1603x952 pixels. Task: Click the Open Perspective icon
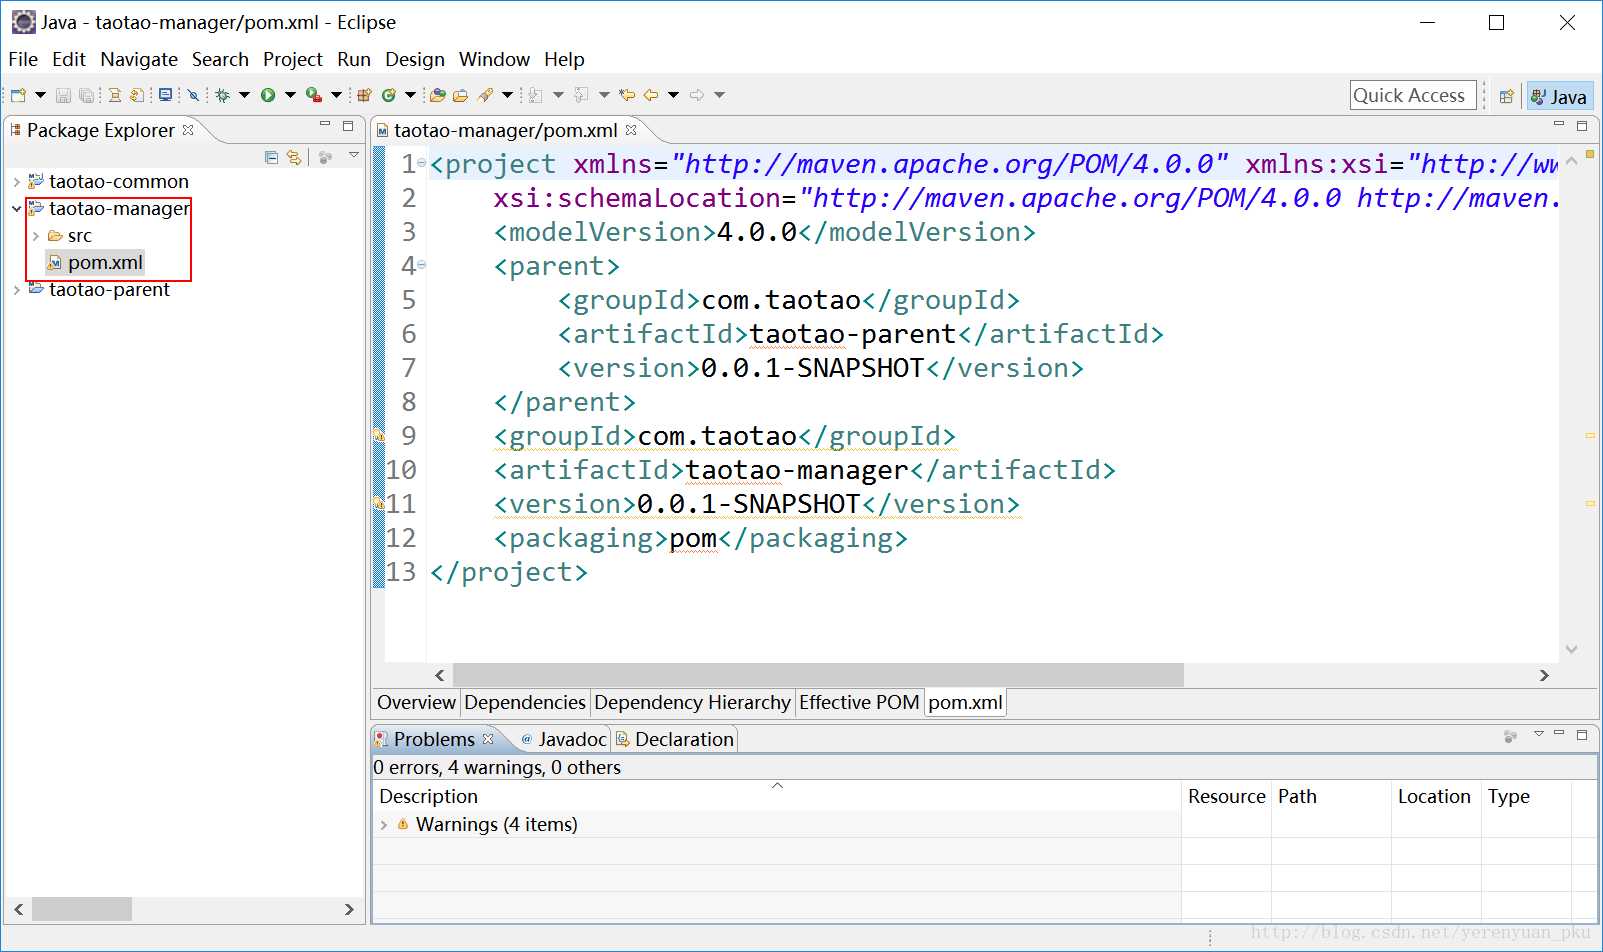(1506, 96)
